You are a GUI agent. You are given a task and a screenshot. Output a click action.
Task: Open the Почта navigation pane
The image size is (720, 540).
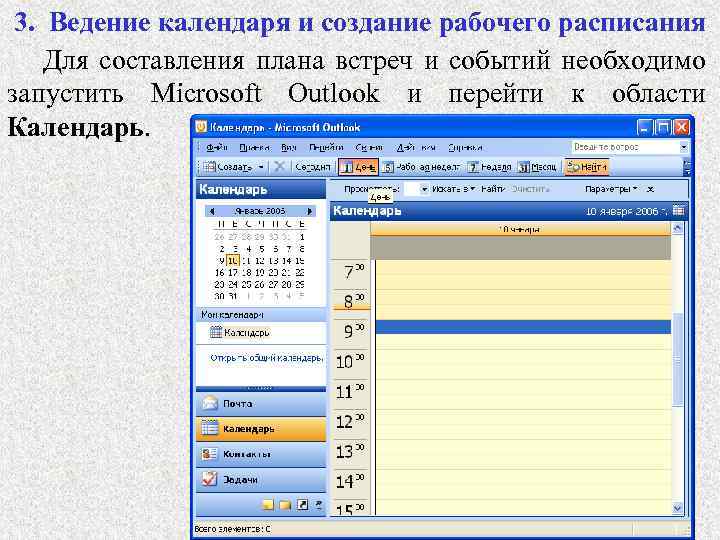(x=261, y=404)
